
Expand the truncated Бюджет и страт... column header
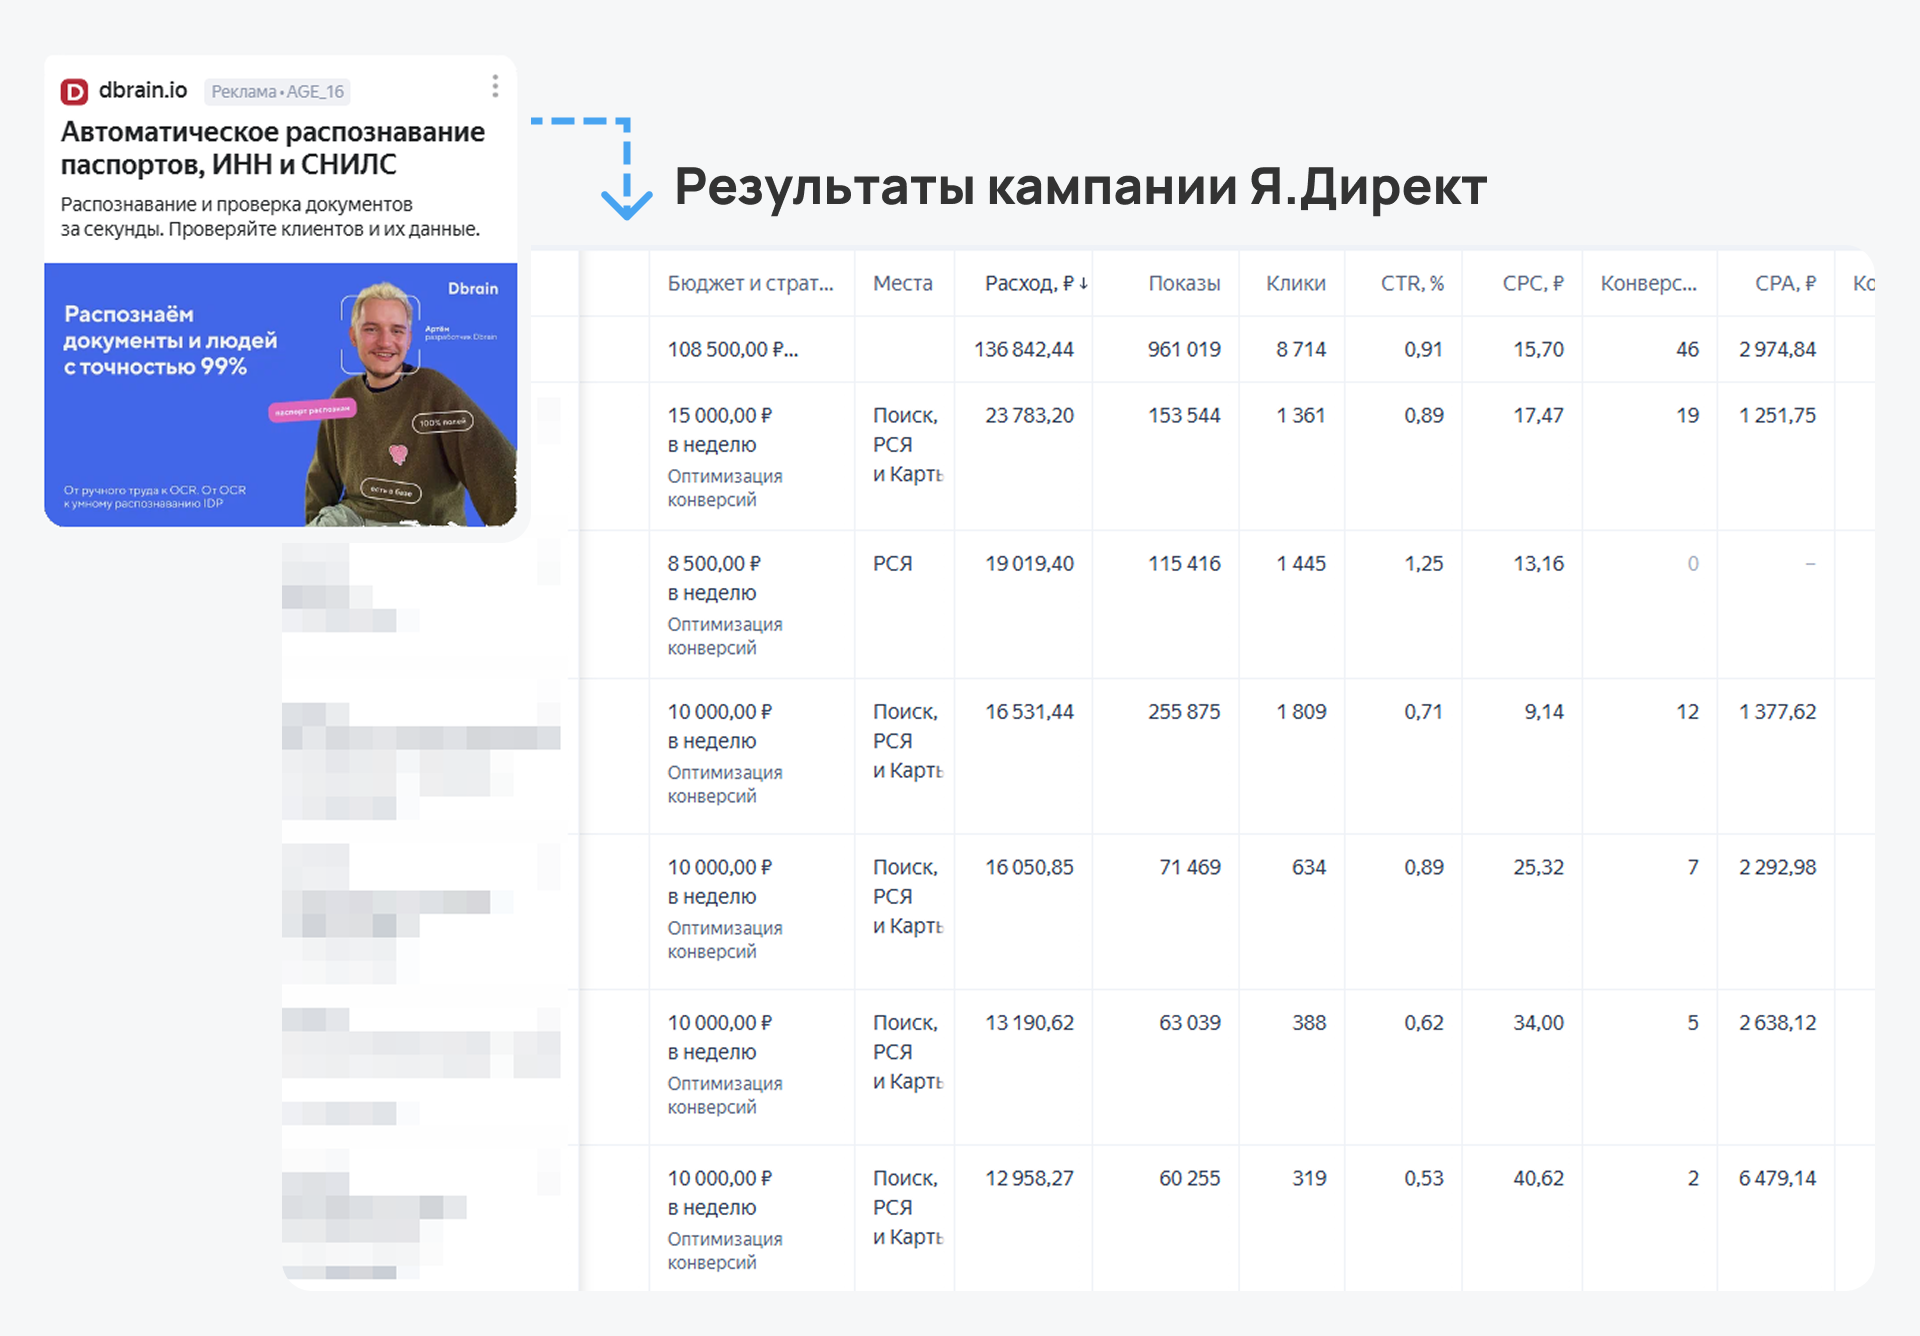point(752,284)
